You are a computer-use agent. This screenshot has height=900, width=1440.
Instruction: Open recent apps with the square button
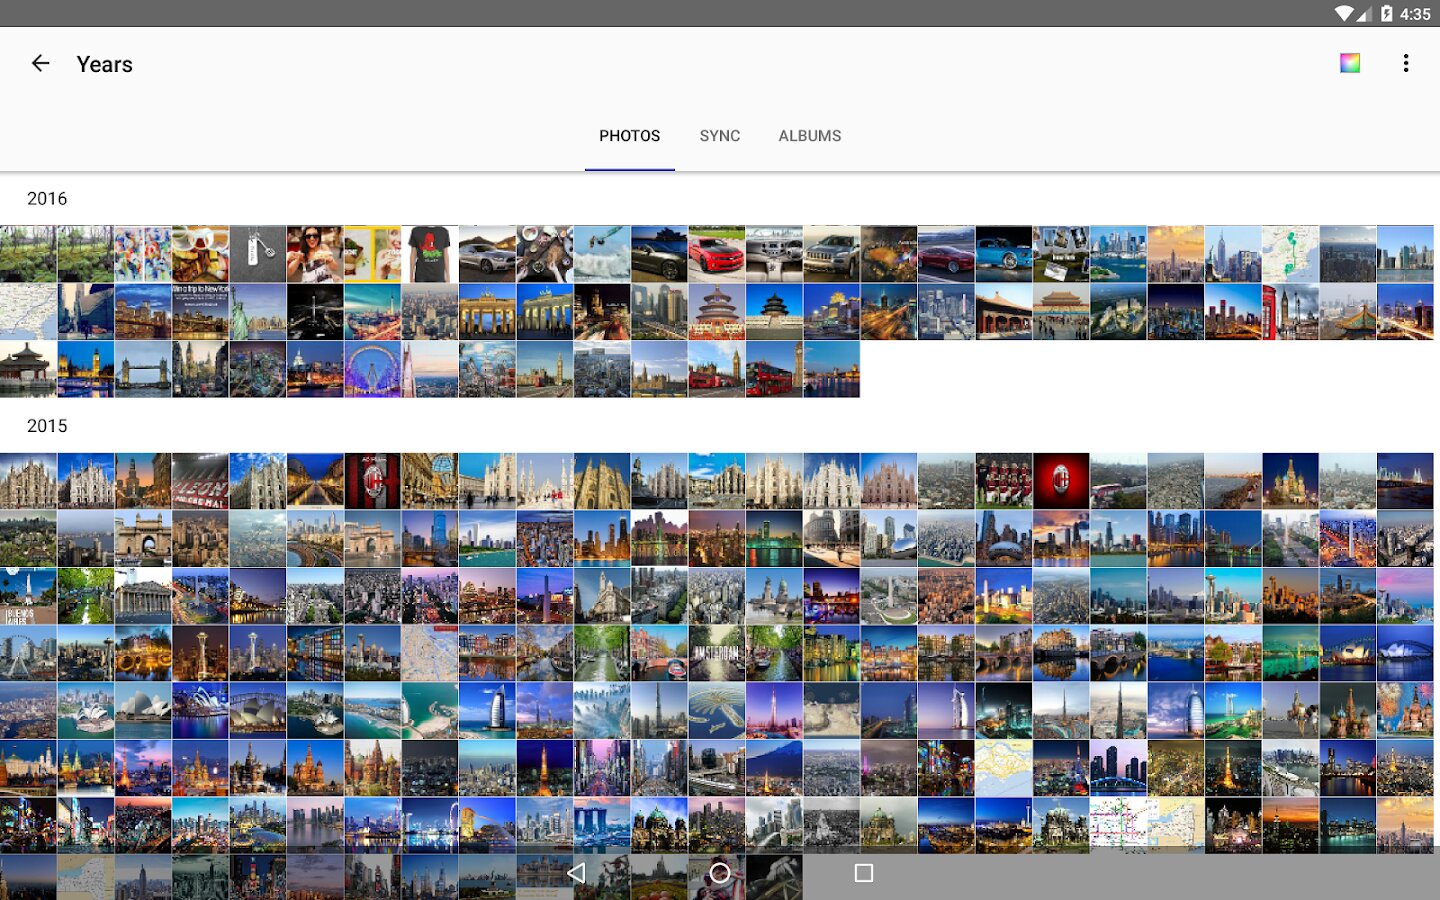[863, 873]
